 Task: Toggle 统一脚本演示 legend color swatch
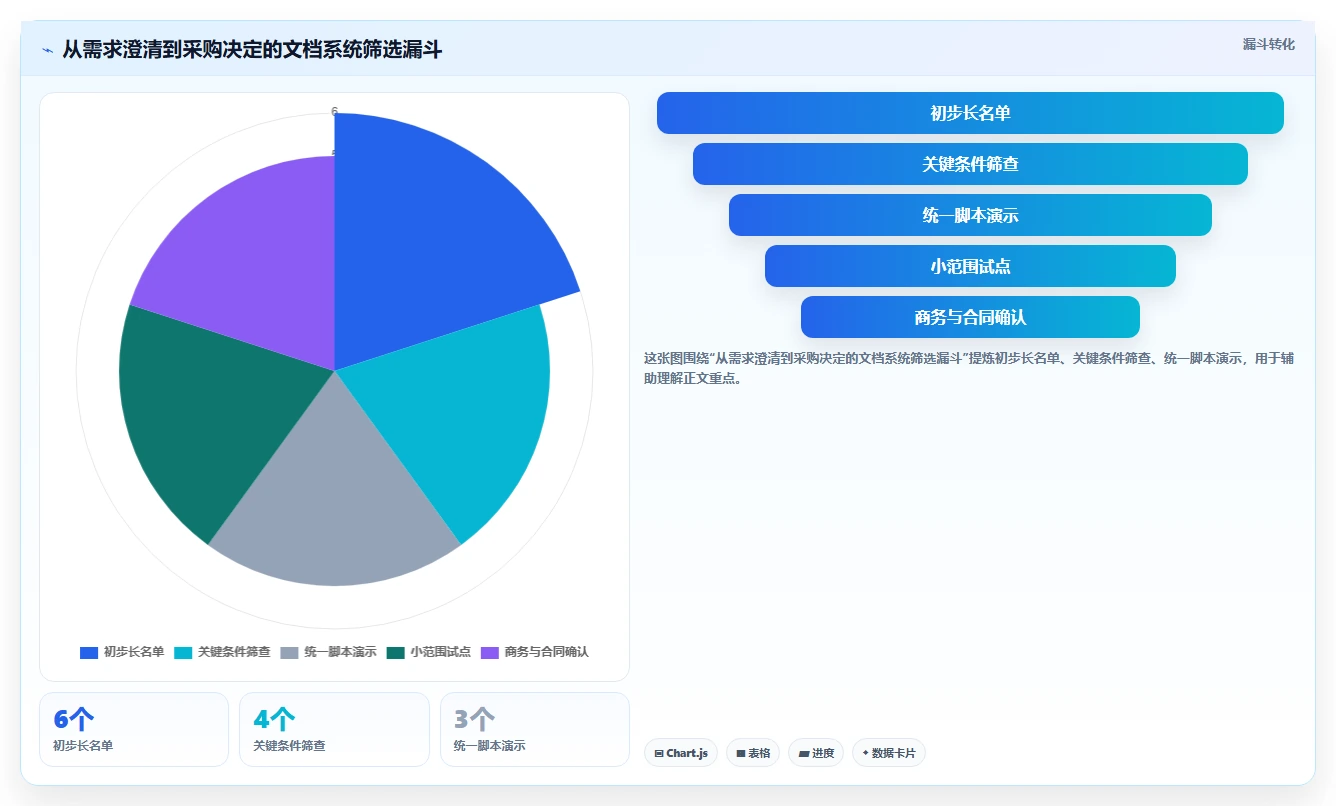pos(290,652)
